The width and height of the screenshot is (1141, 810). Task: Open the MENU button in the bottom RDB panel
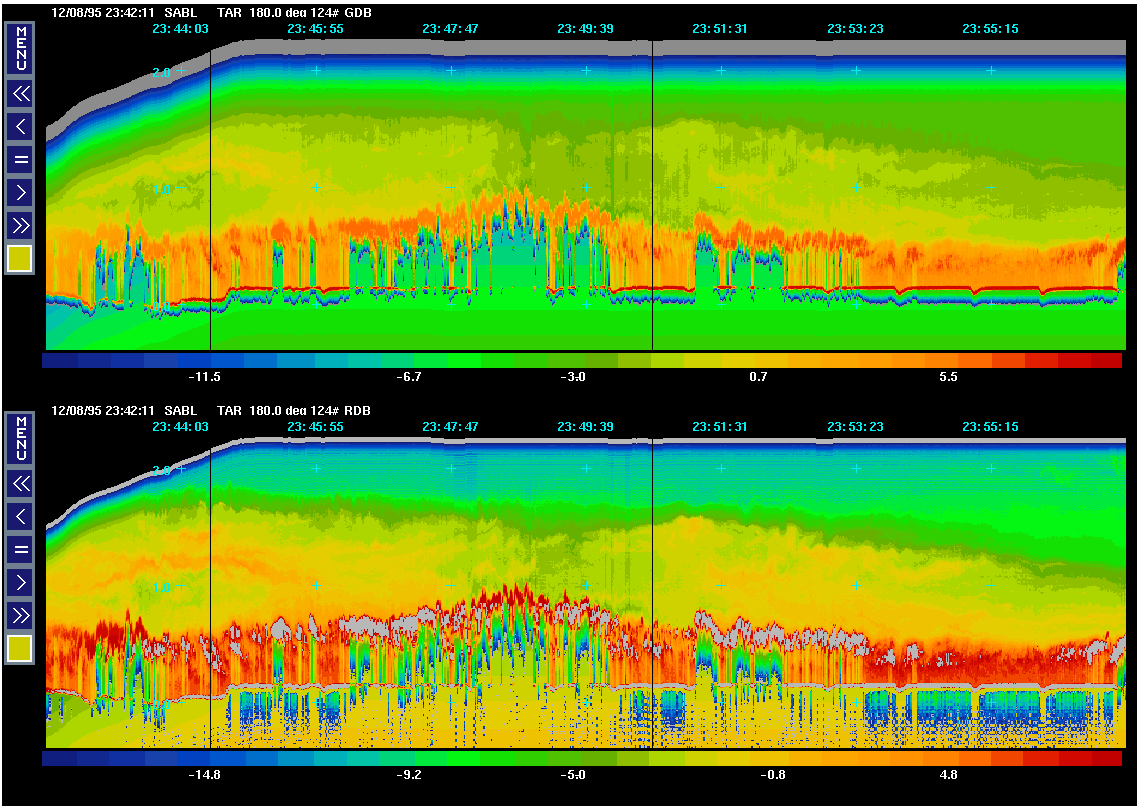pyautogui.click(x=20, y=439)
